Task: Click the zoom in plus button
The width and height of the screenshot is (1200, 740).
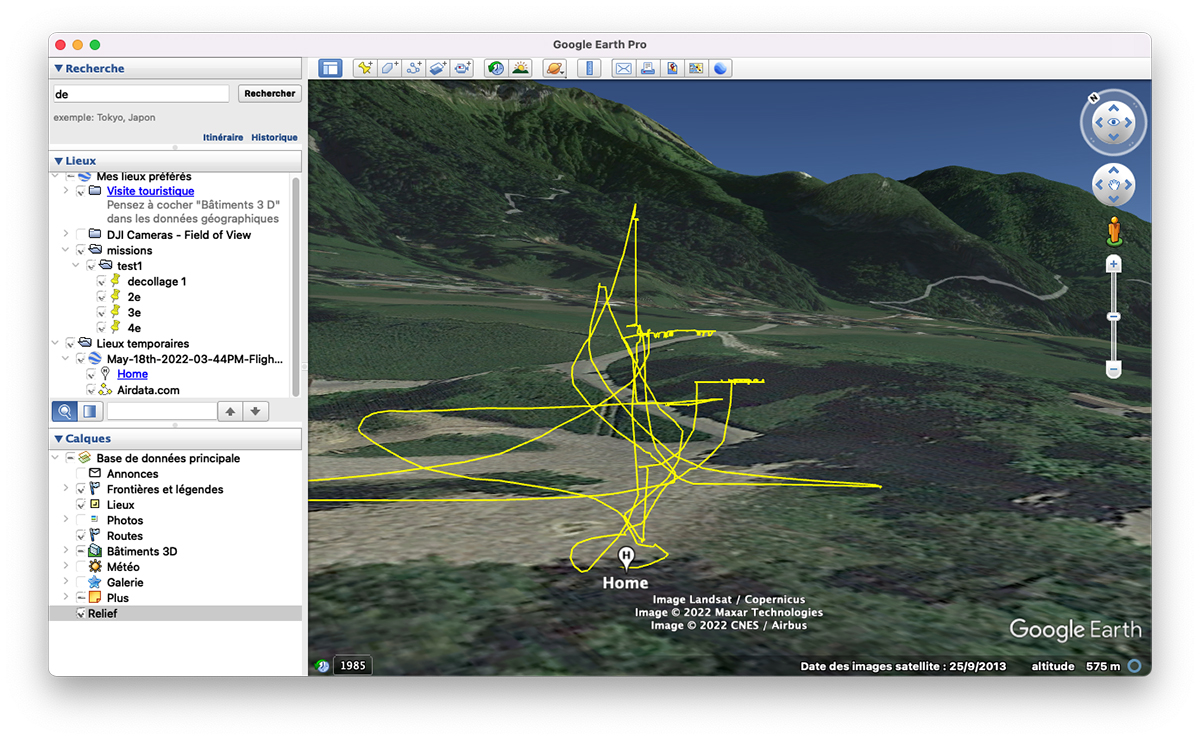Action: (1114, 264)
